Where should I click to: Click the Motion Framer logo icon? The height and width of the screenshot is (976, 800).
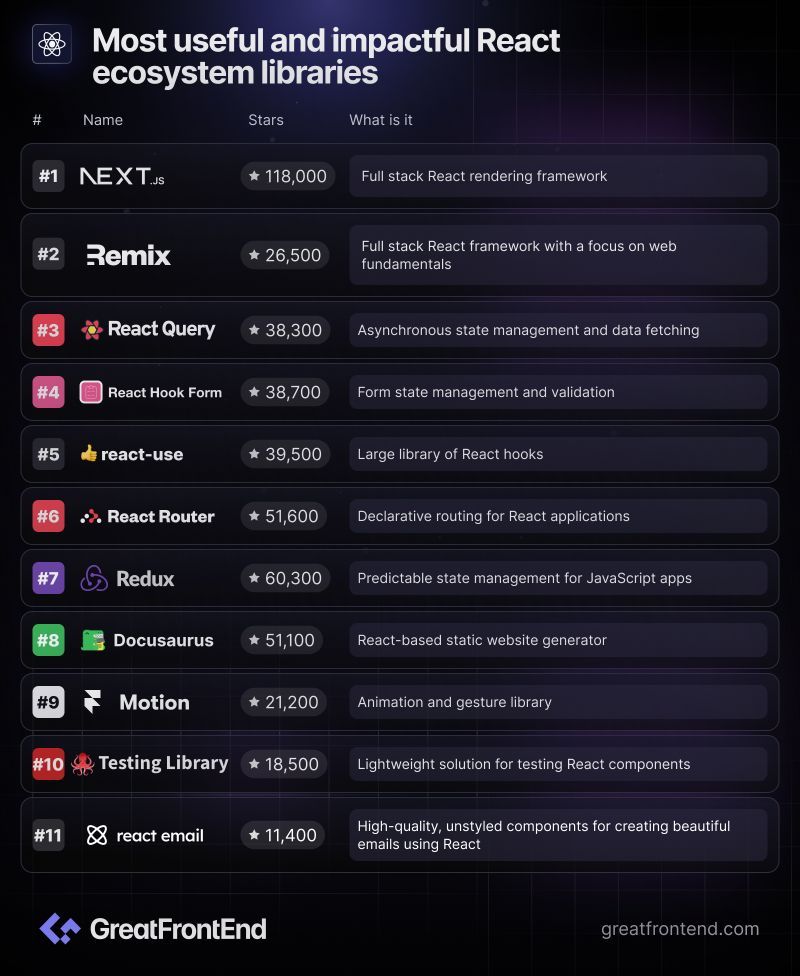[x=93, y=702]
